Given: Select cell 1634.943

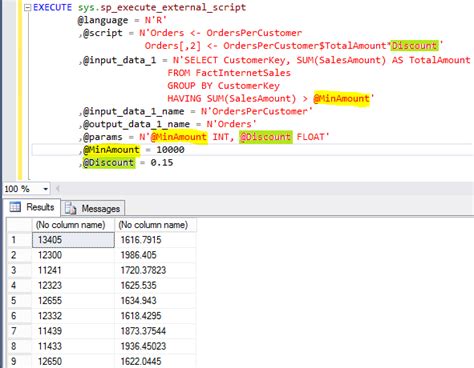Looking at the screenshot, I should [155, 301].
